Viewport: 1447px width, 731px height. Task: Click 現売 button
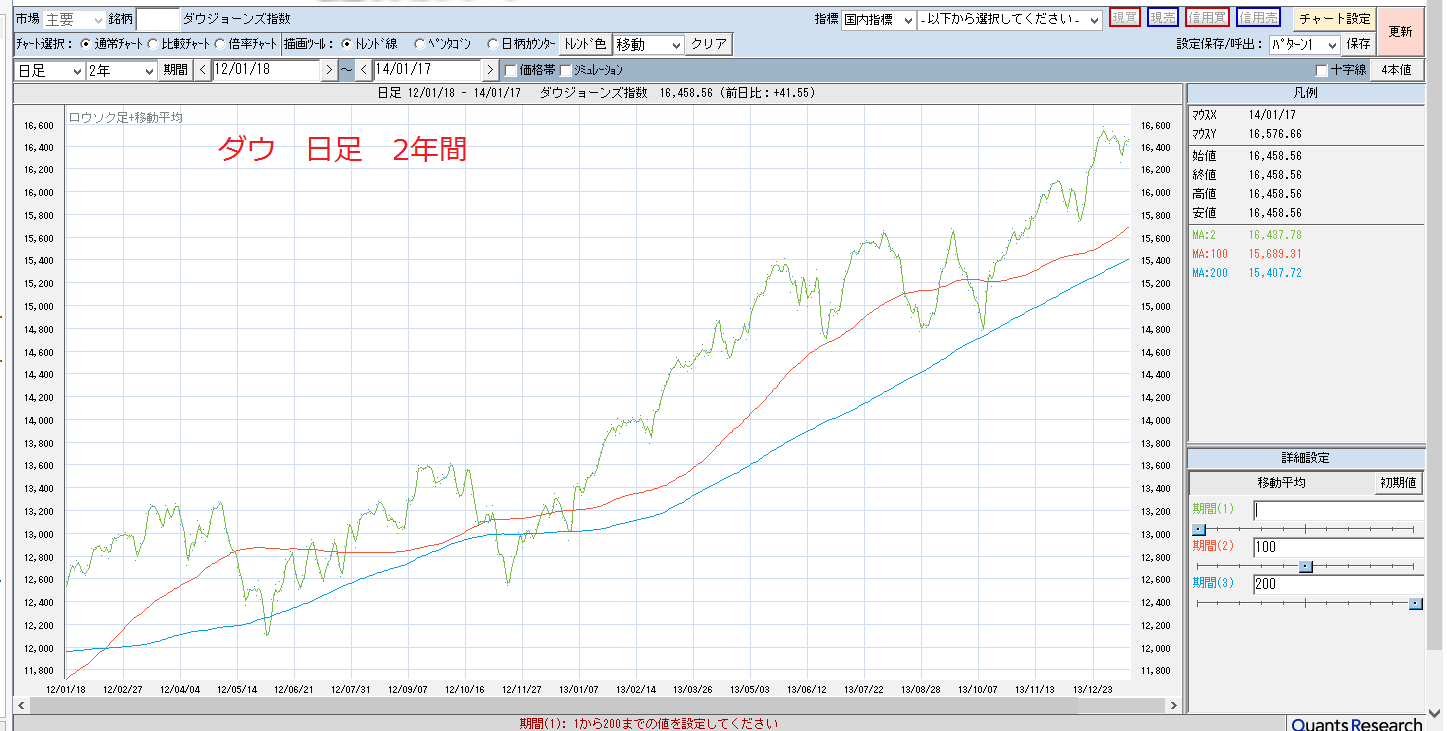1163,18
